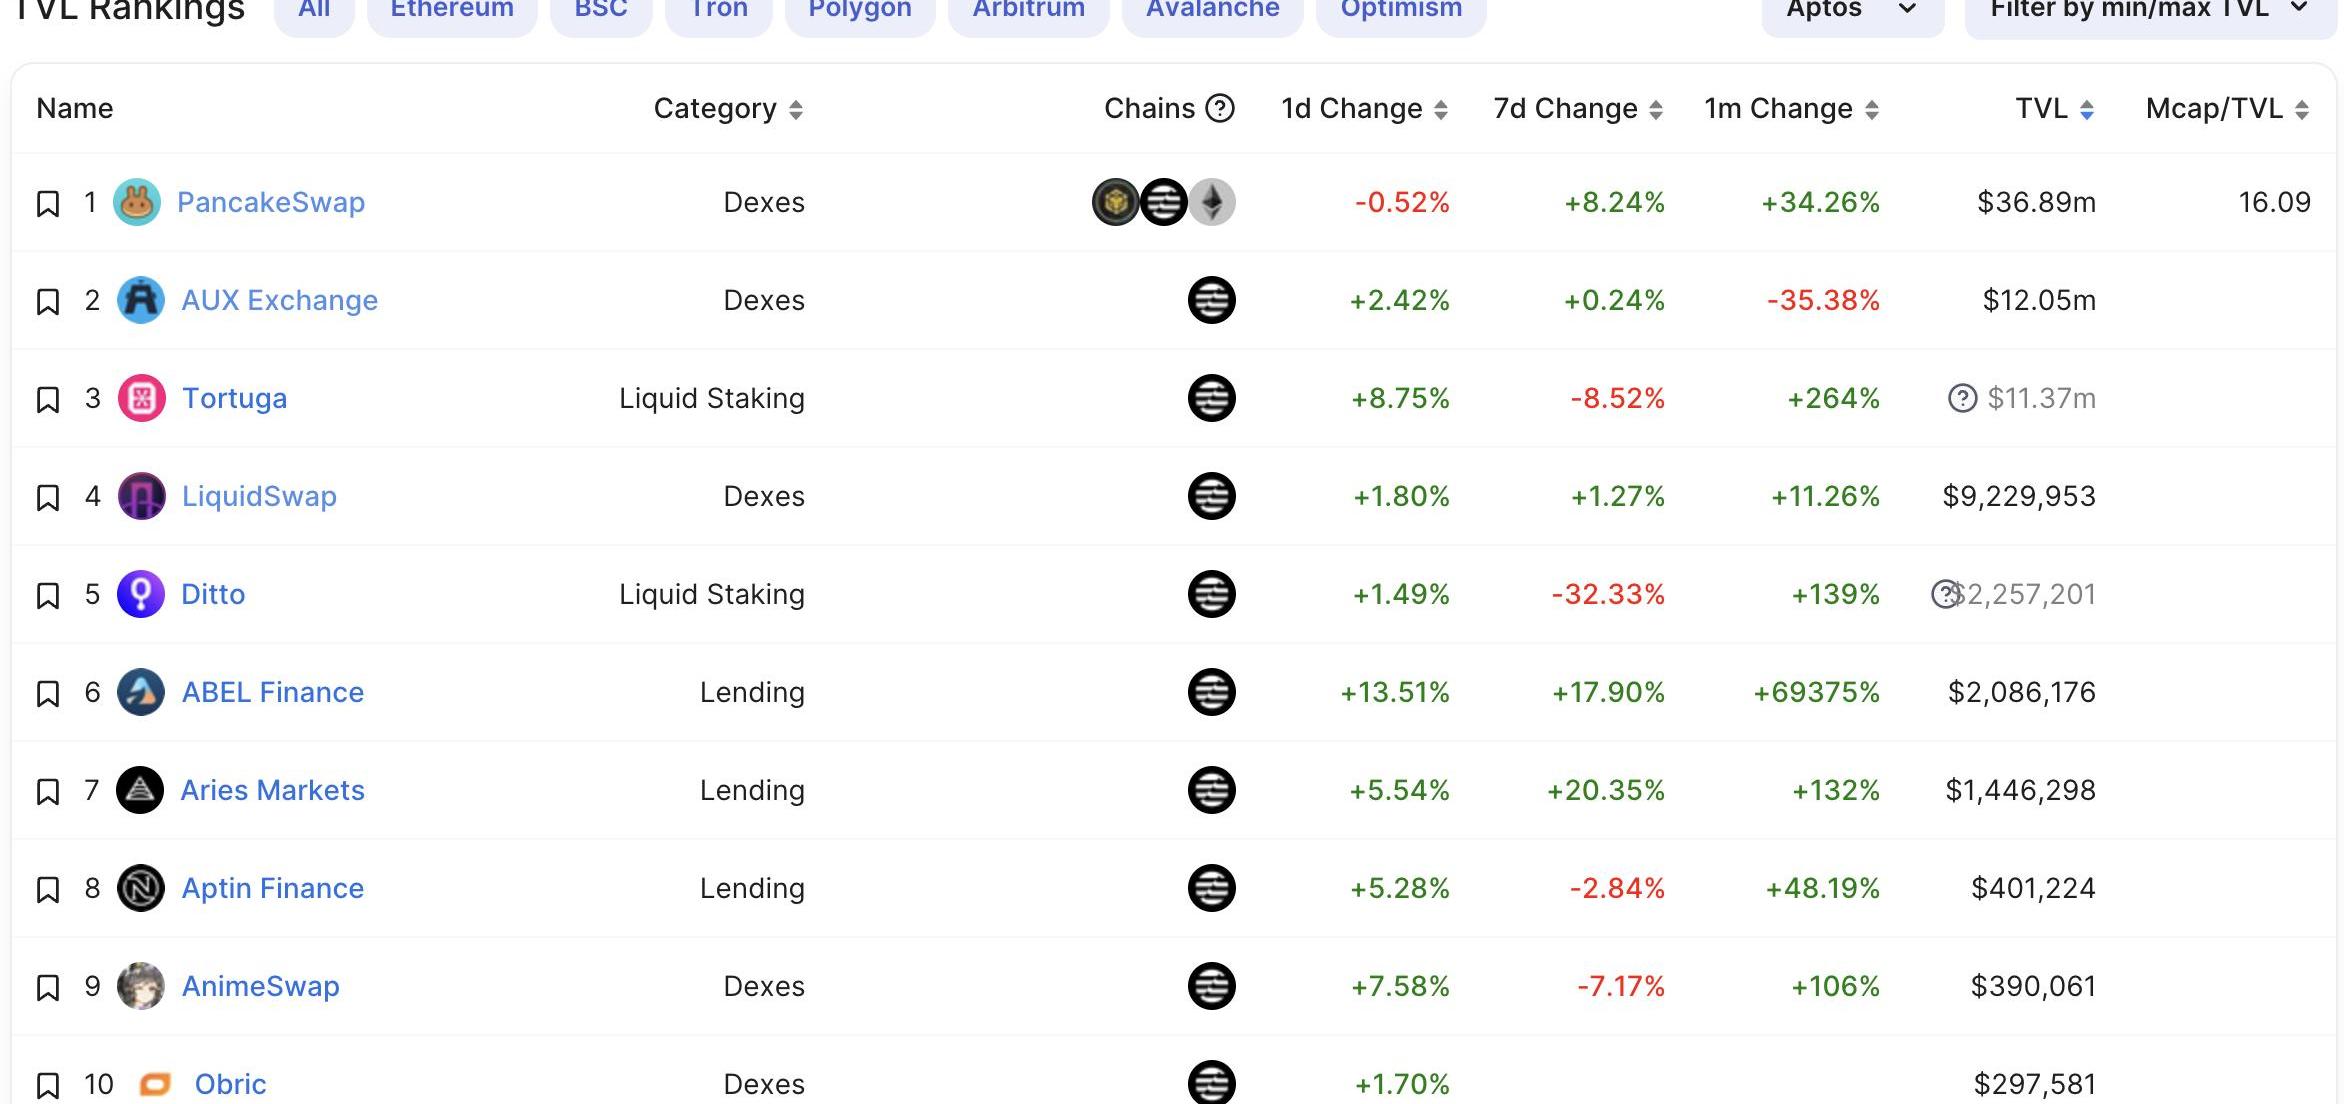The width and height of the screenshot is (2344, 1104).
Task: Toggle the bookmark for PancakeSwap
Action: 47,204
